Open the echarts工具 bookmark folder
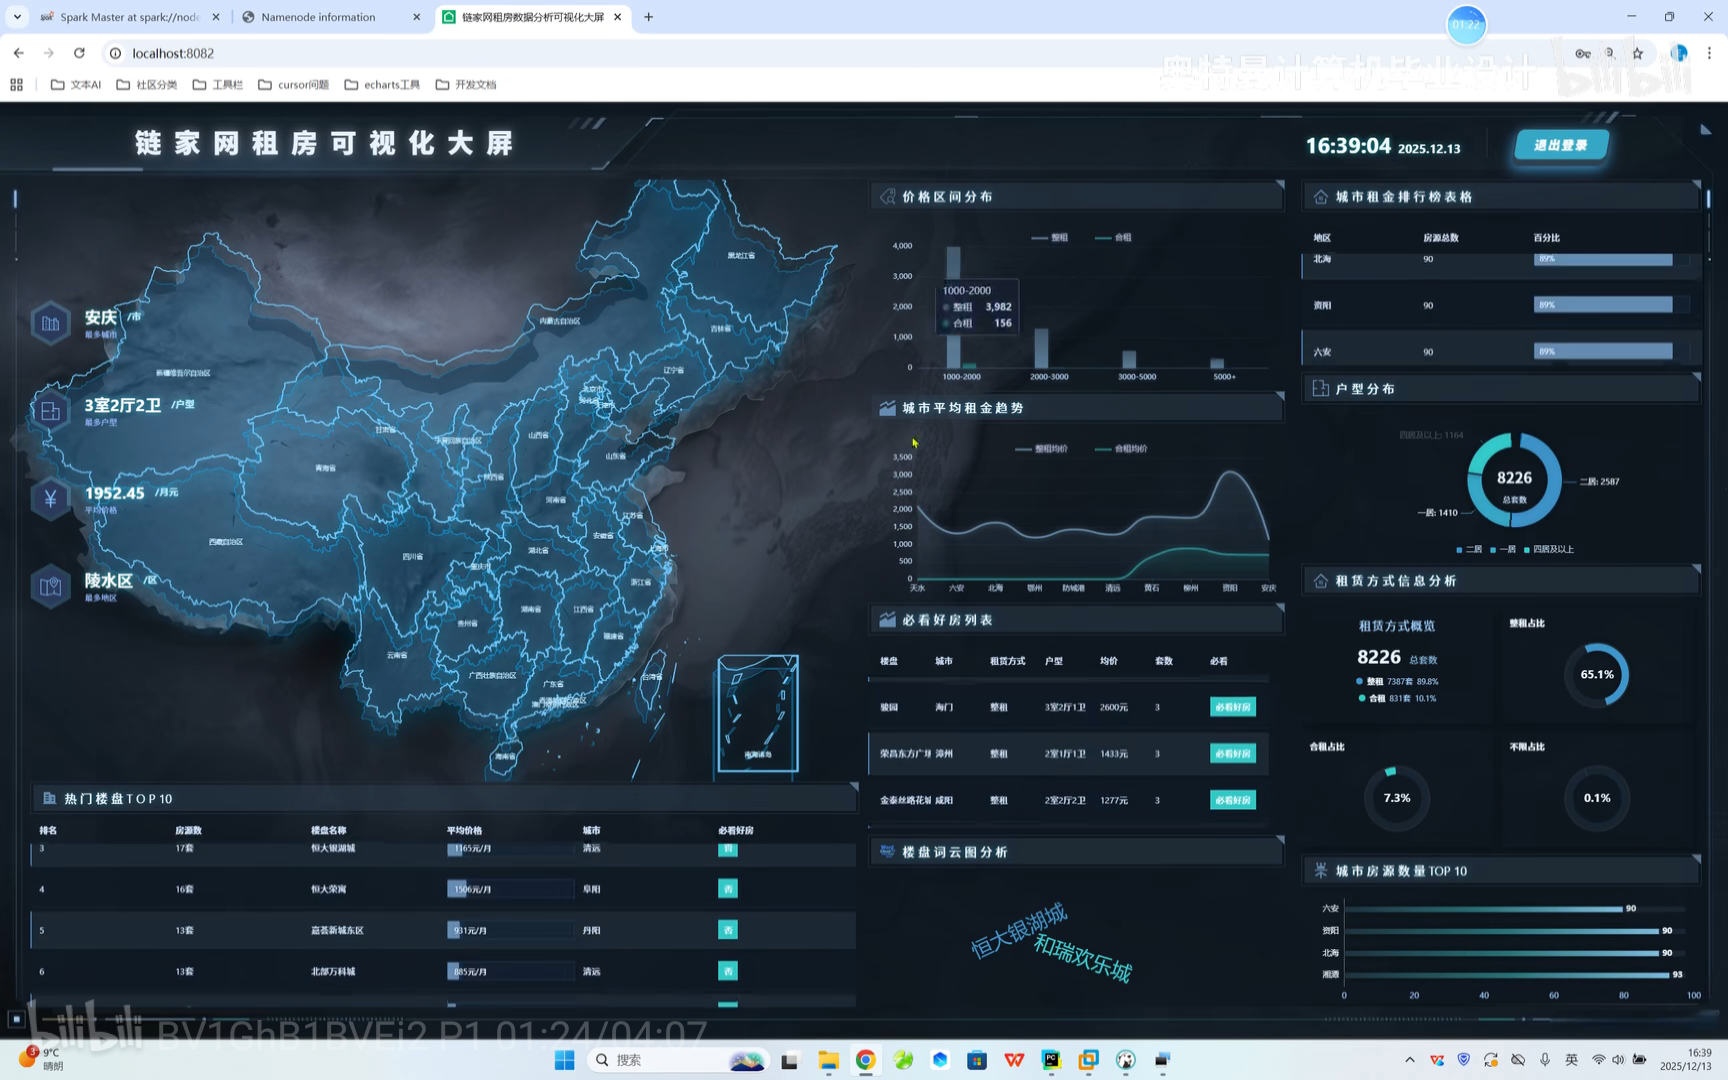Screen dimensions: 1728x1080 click(383, 85)
